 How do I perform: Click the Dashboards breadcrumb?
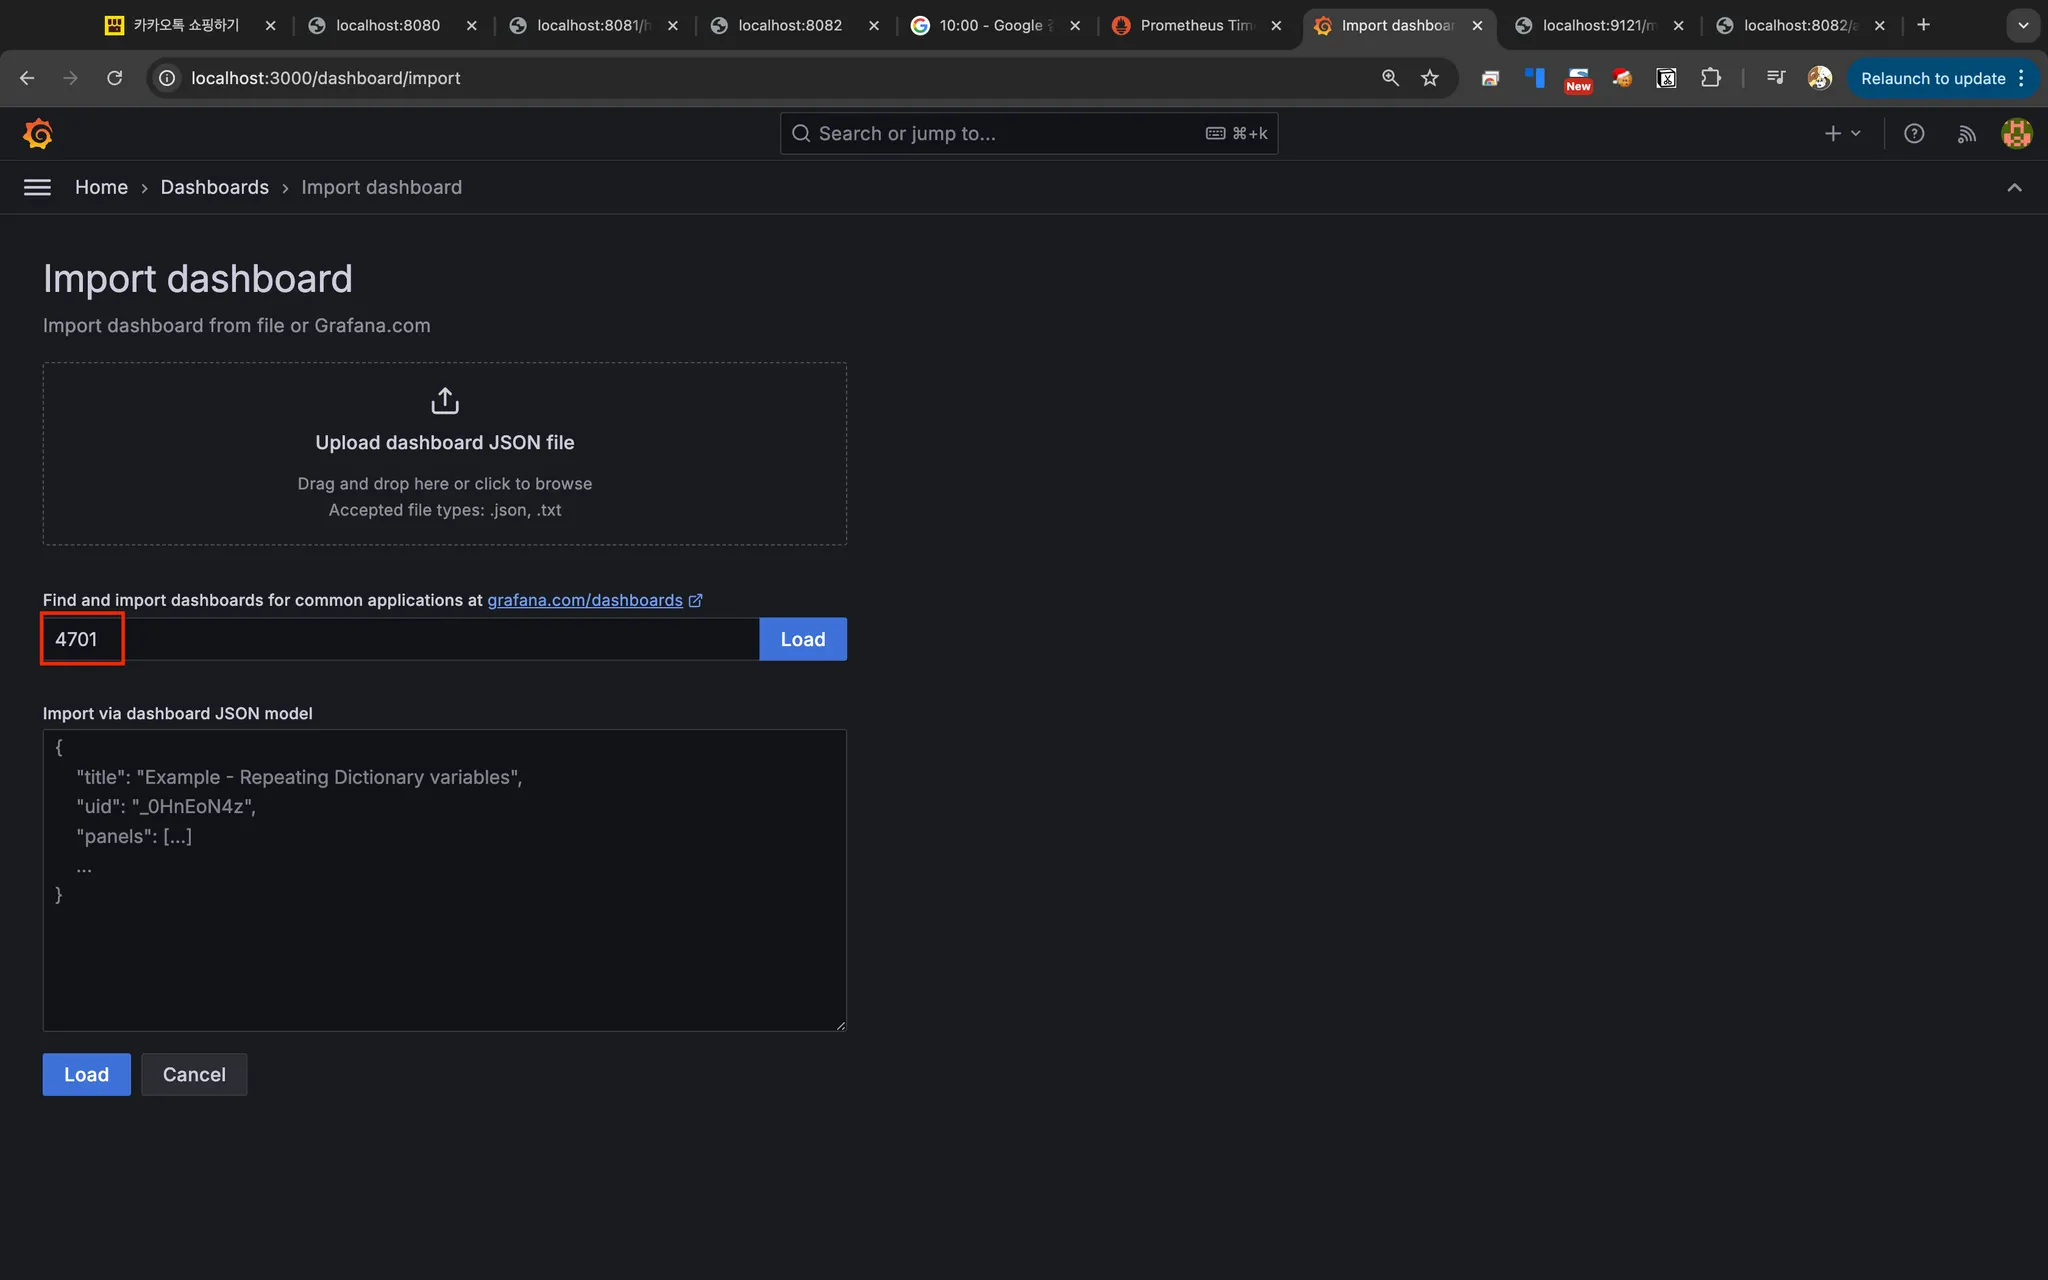214,187
